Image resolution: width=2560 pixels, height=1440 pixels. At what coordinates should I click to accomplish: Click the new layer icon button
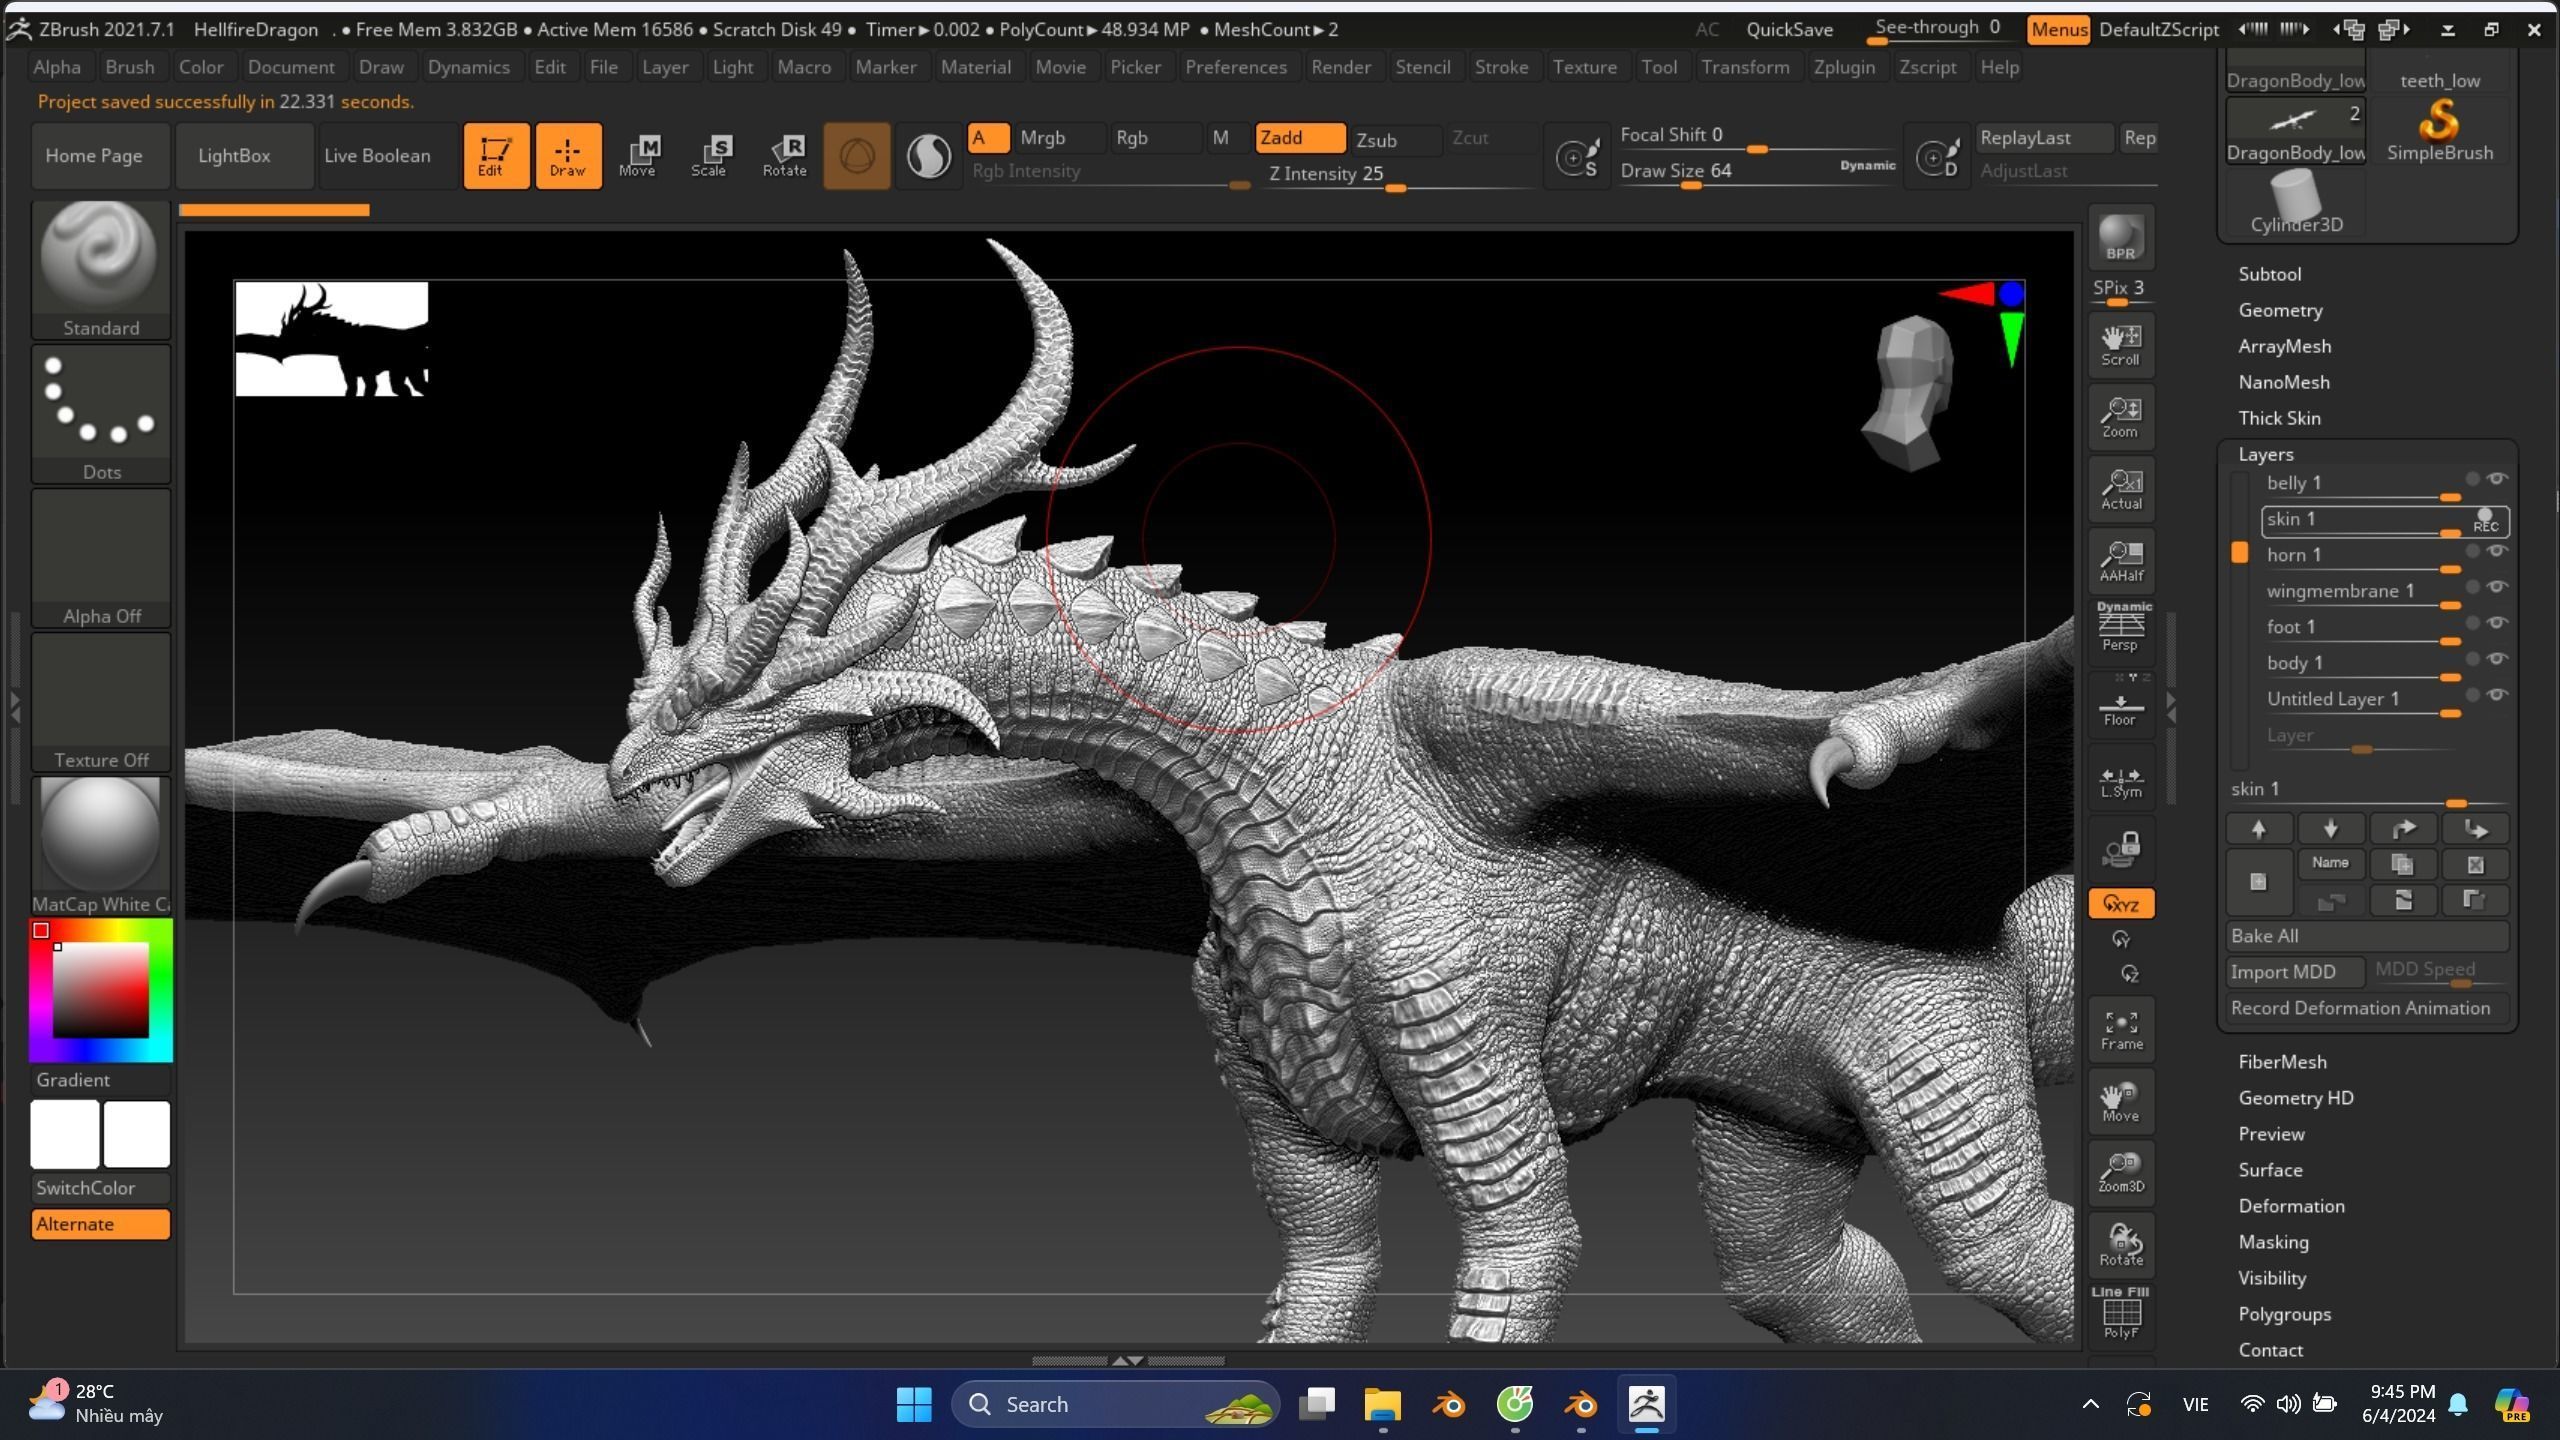click(2258, 881)
